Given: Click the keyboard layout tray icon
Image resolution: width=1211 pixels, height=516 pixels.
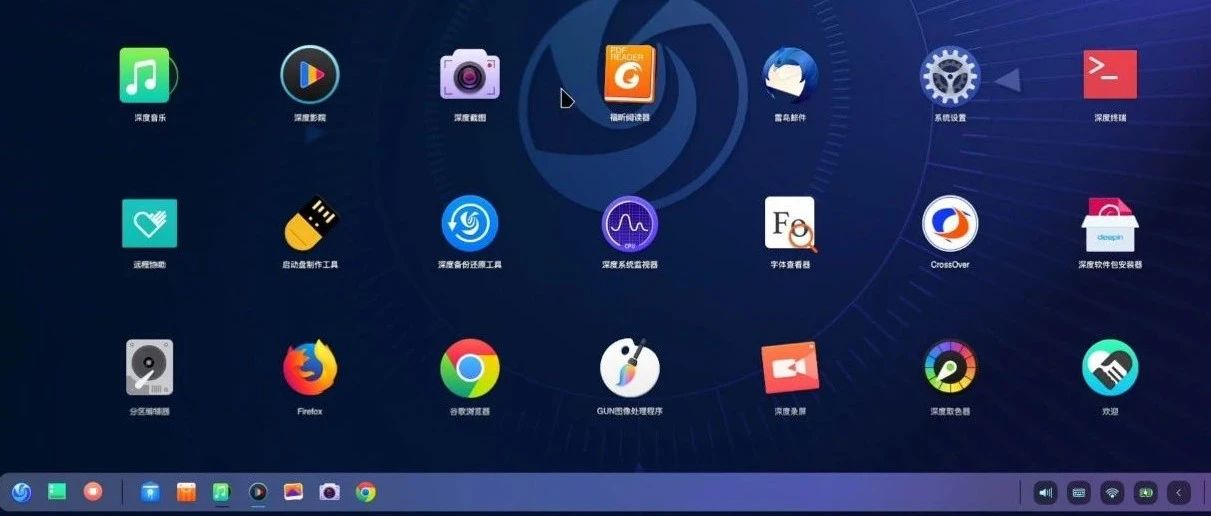Looking at the screenshot, I should (x=1079, y=492).
